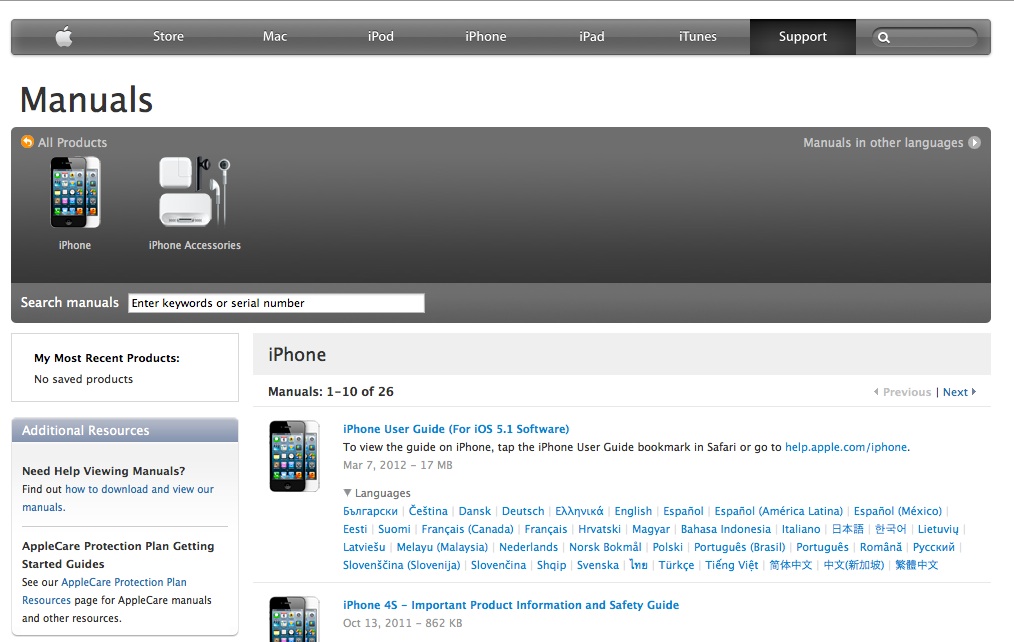The image size is (1014, 642).
Task: Choose the Čeština language manual
Action: pos(428,511)
